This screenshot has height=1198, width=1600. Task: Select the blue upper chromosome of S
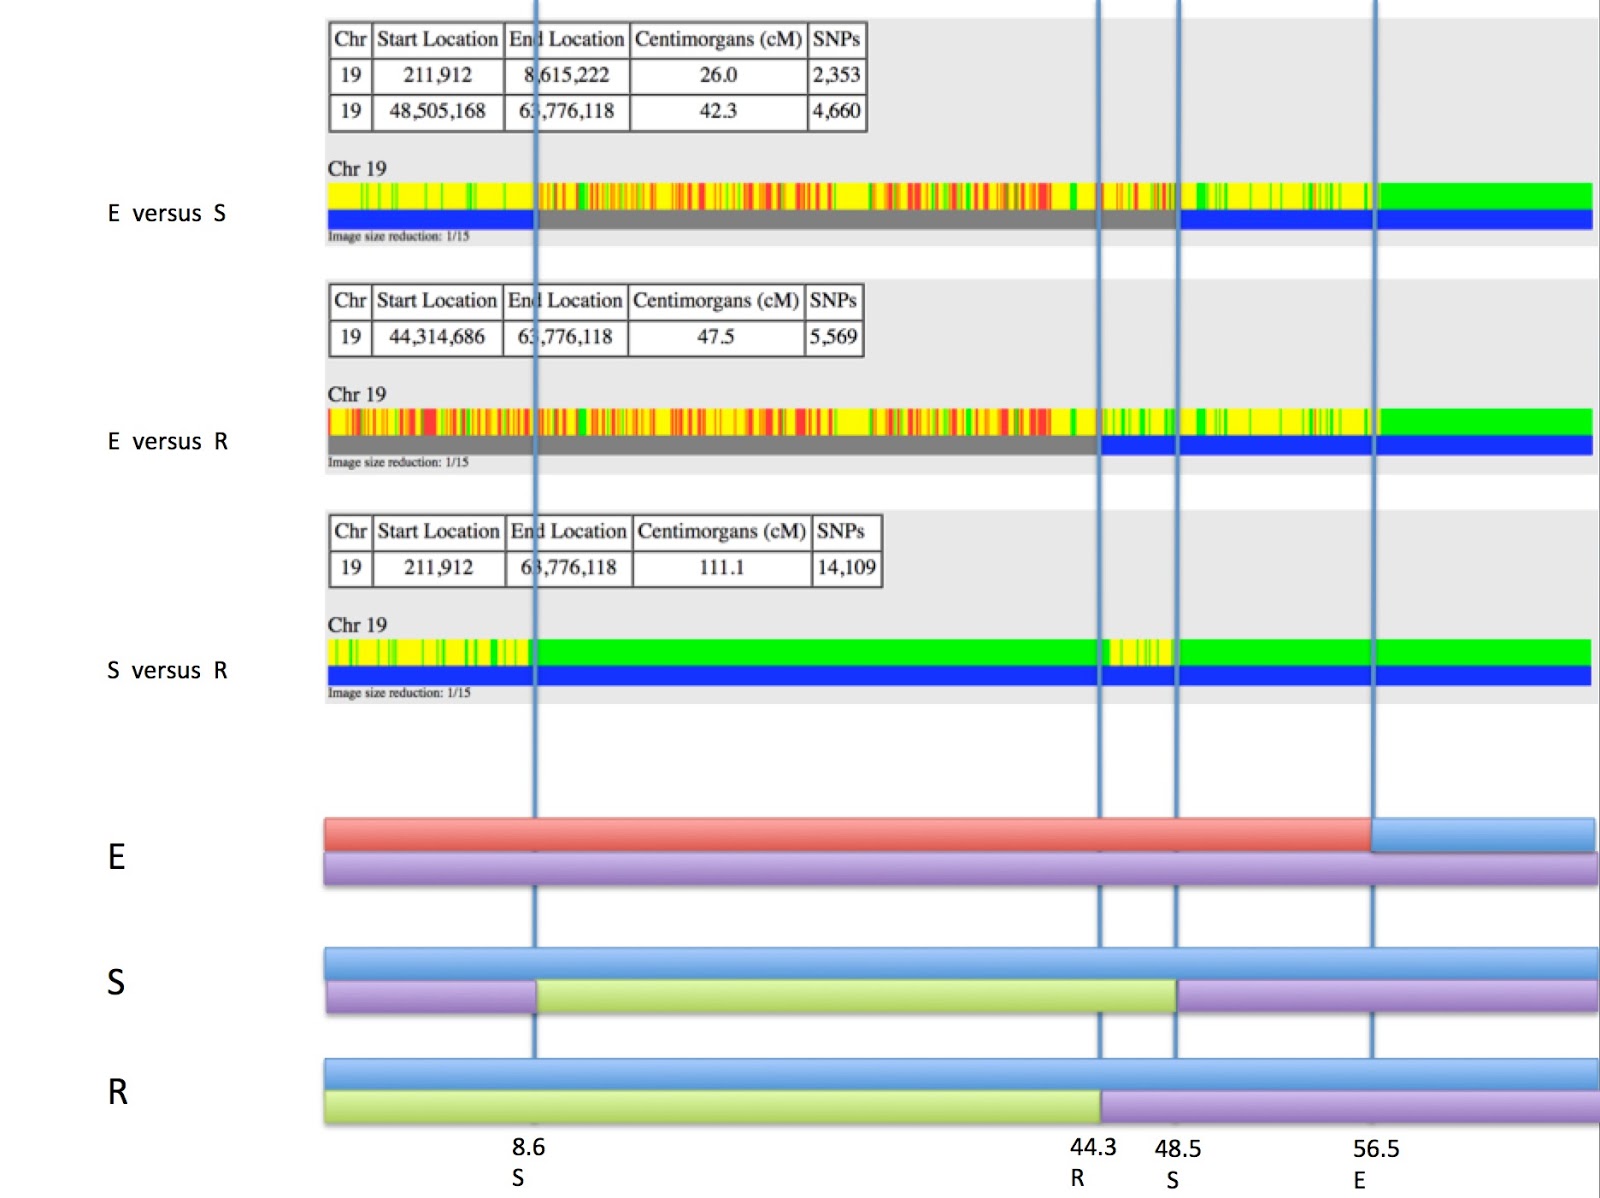pyautogui.click(x=800, y=960)
